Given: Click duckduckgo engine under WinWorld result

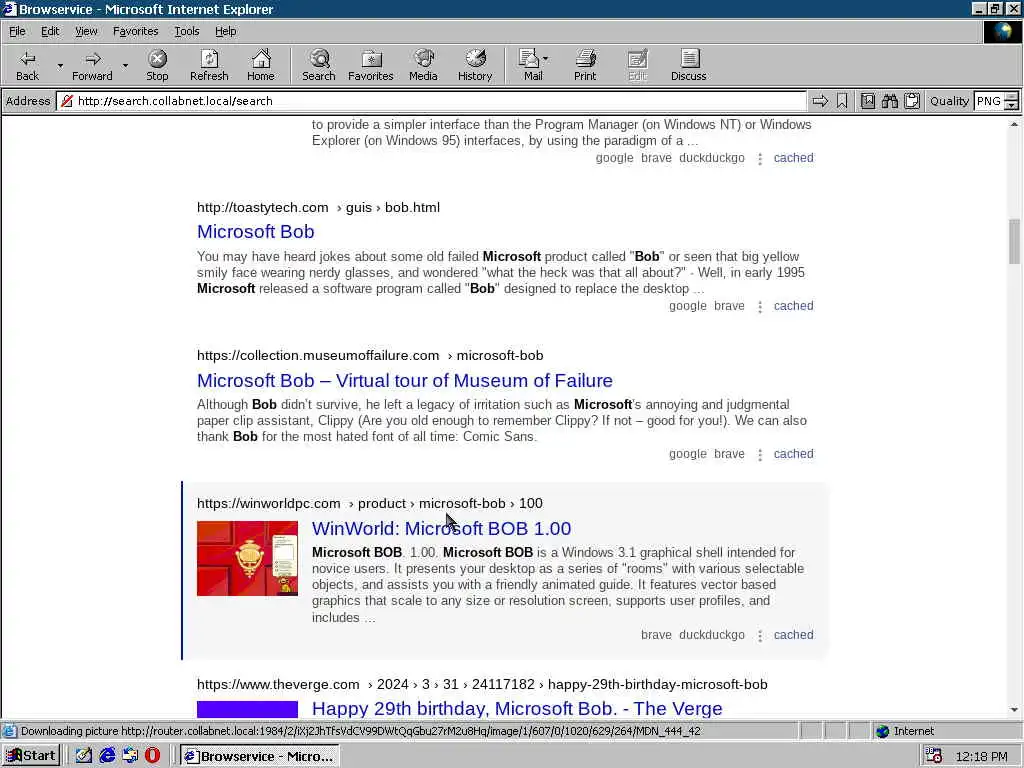Looking at the screenshot, I should 712,635.
